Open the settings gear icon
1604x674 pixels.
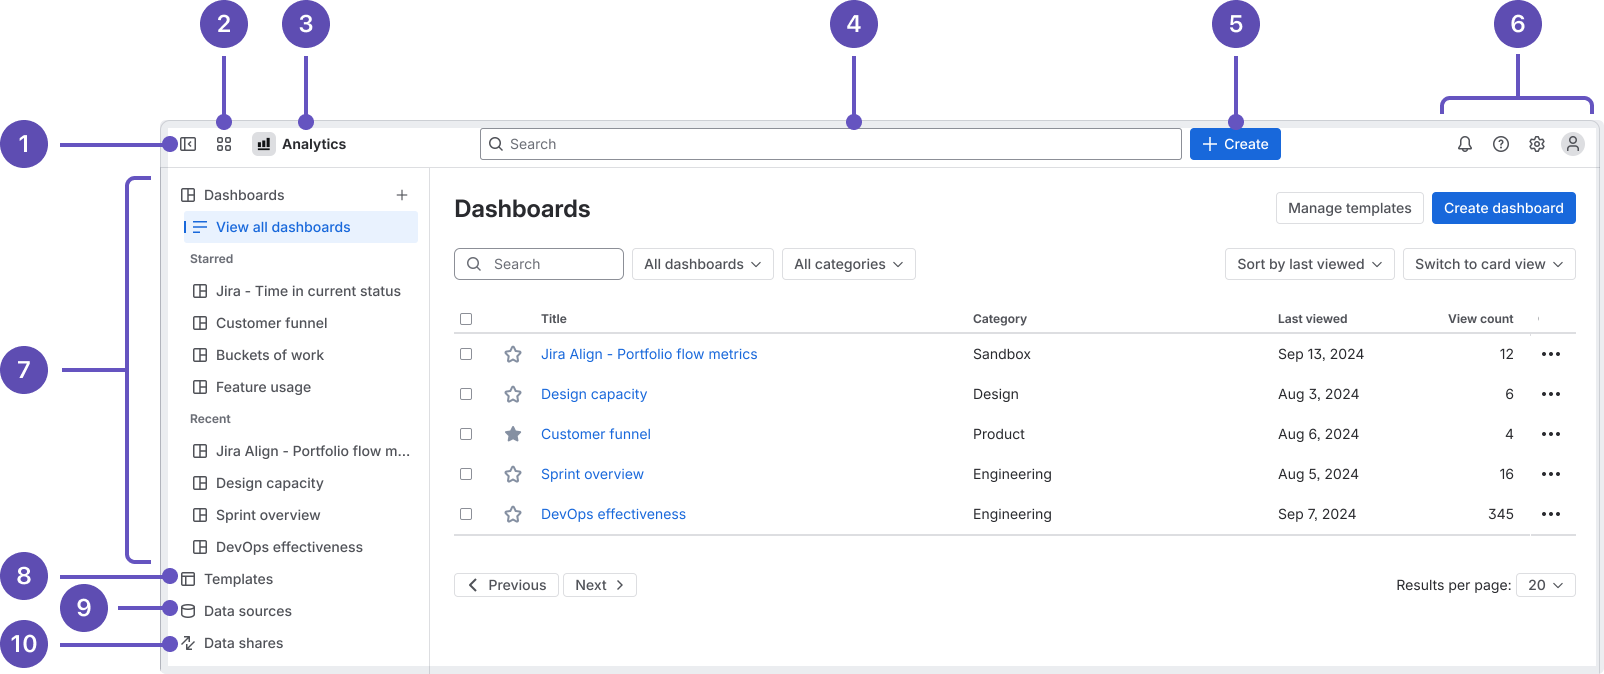pos(1537,144)
